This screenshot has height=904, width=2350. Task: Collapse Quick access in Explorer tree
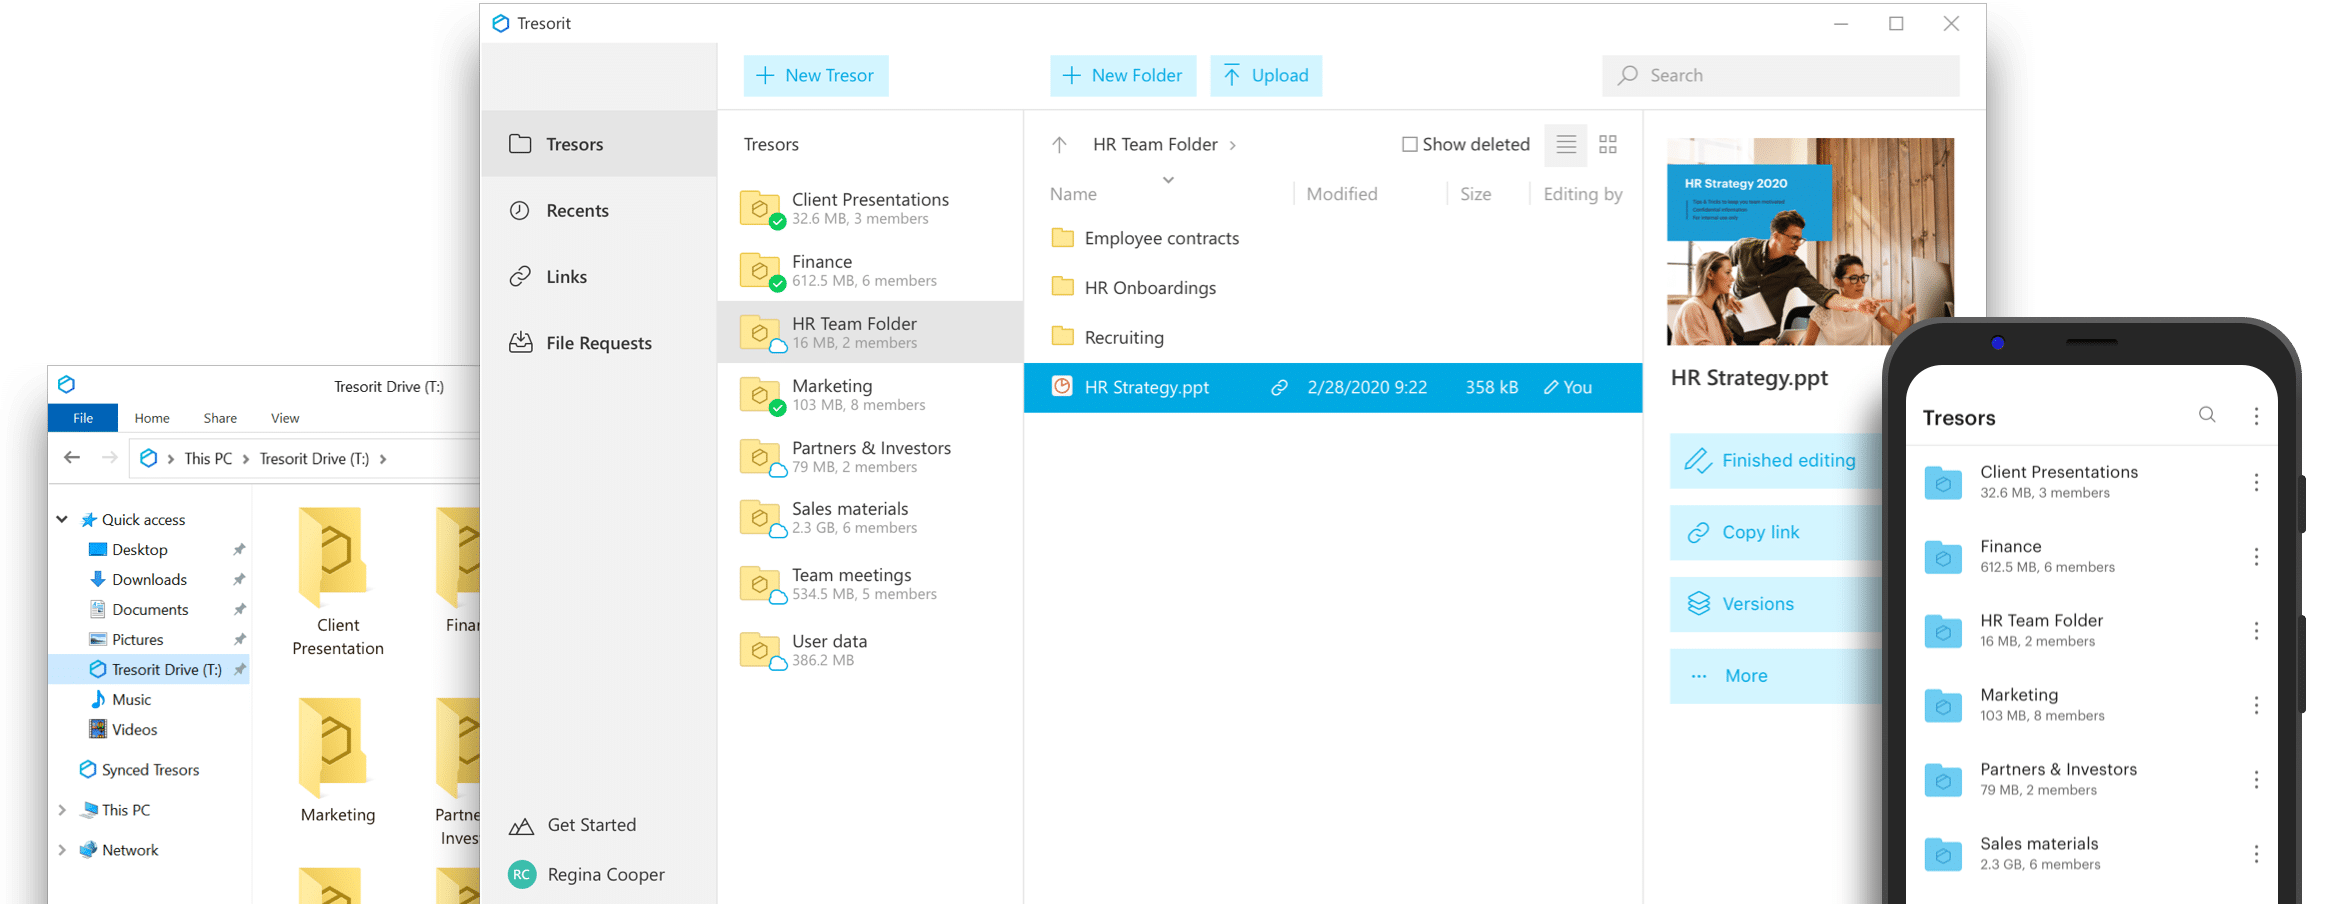point(62,520)
